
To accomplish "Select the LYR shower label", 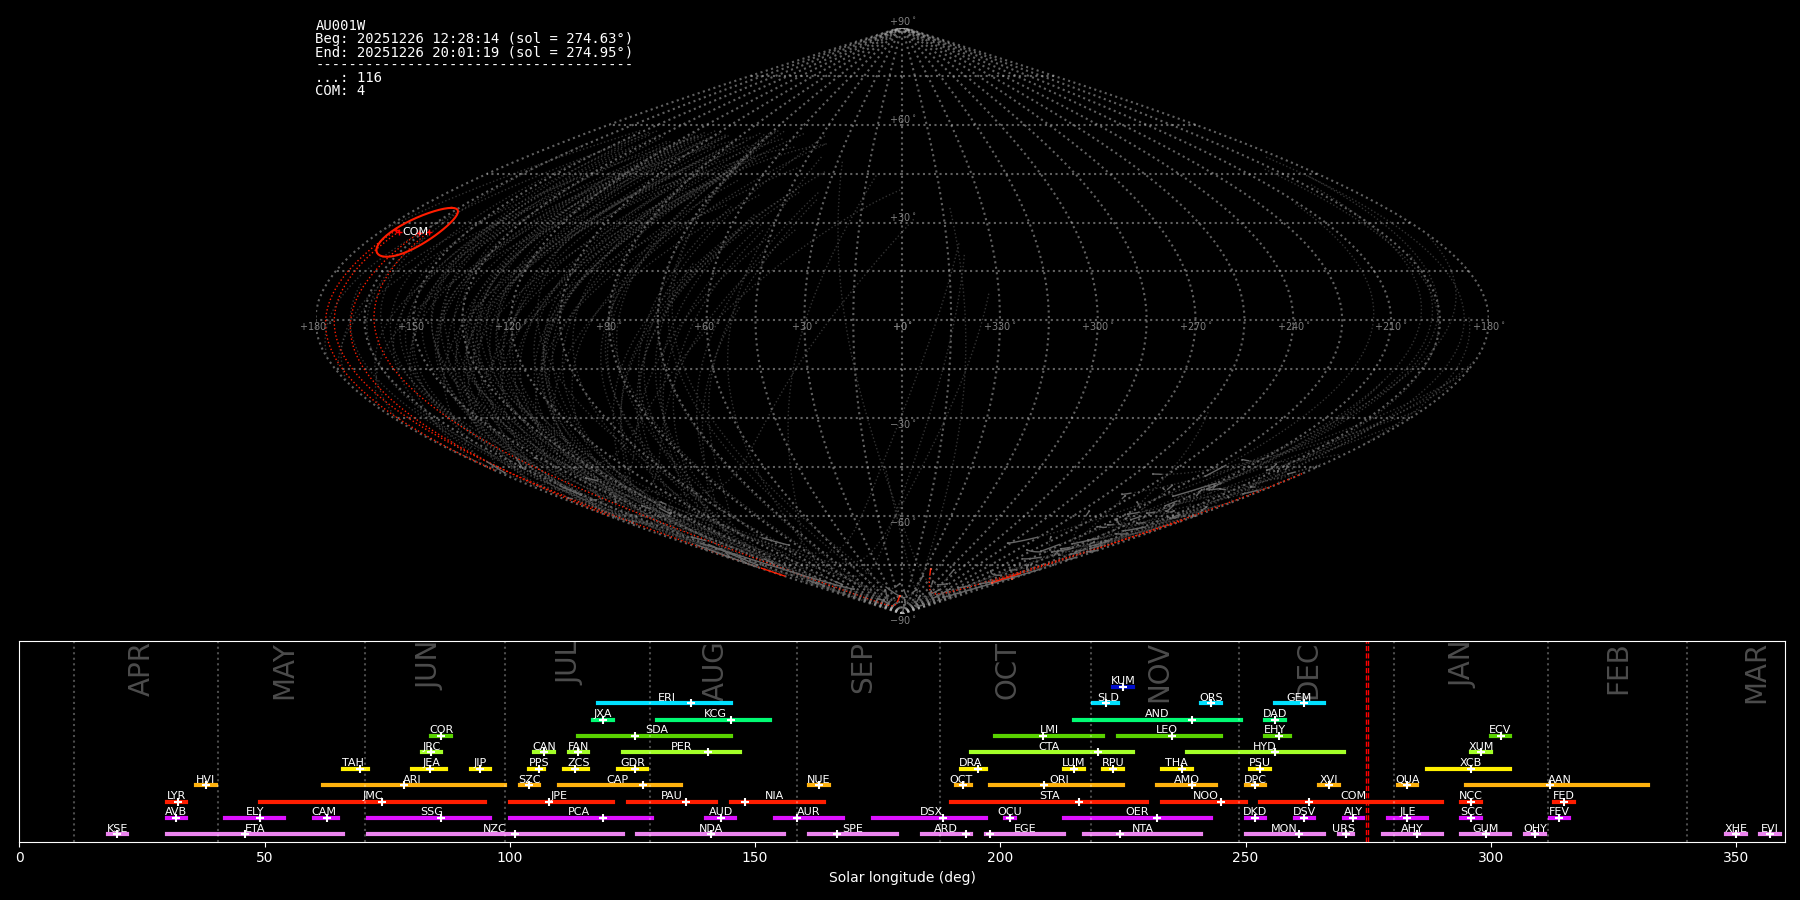I will pyautogui.click(x=176, y=796).
